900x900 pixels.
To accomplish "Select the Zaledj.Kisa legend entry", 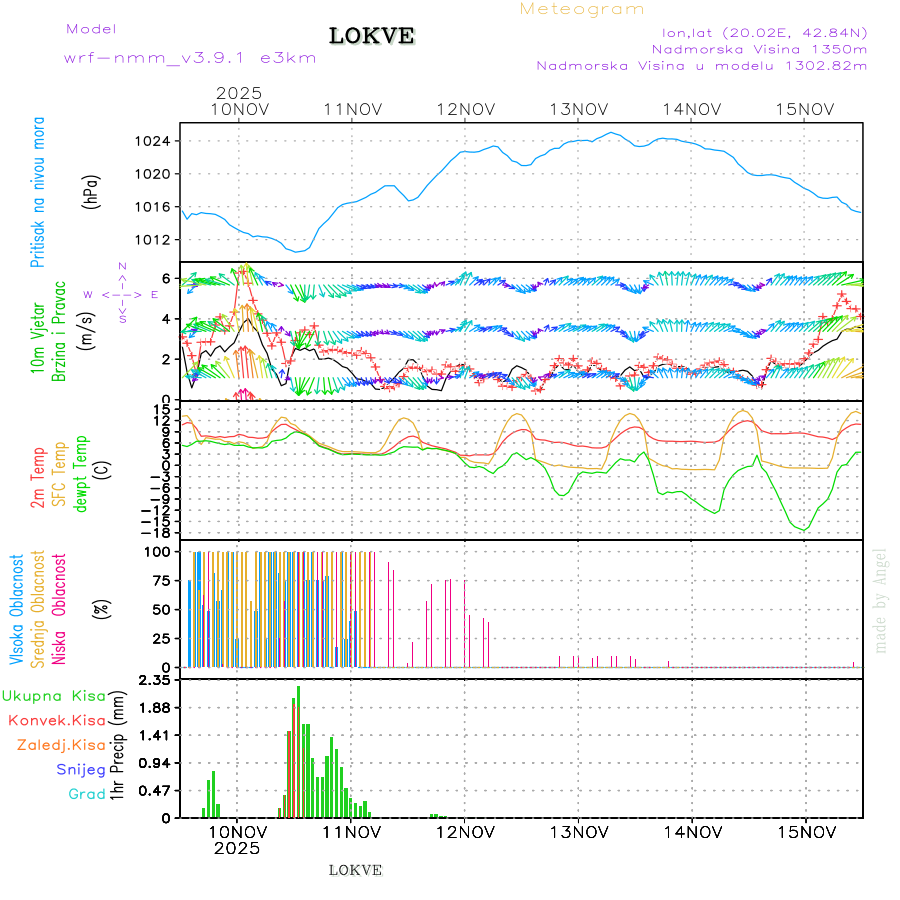I will 61,745.
